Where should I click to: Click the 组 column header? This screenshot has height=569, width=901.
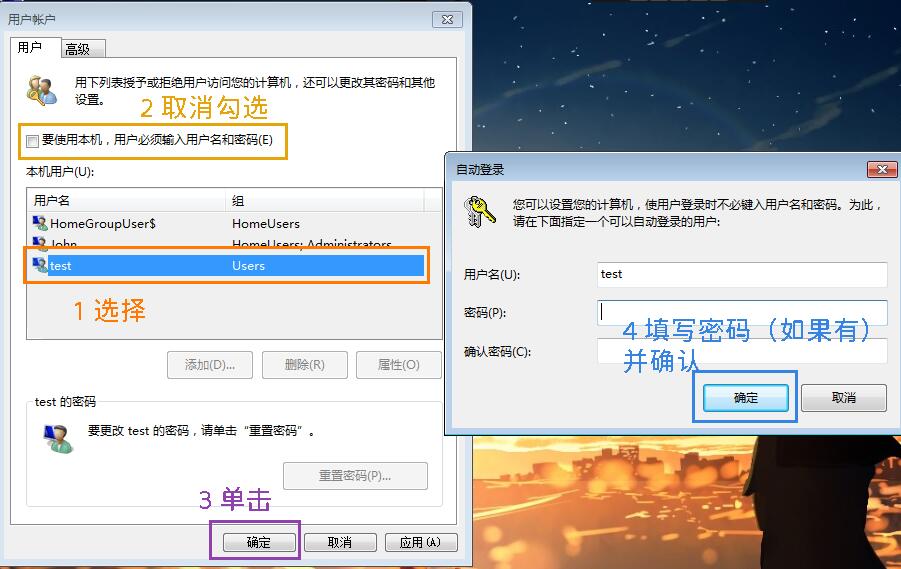(325, 201)
